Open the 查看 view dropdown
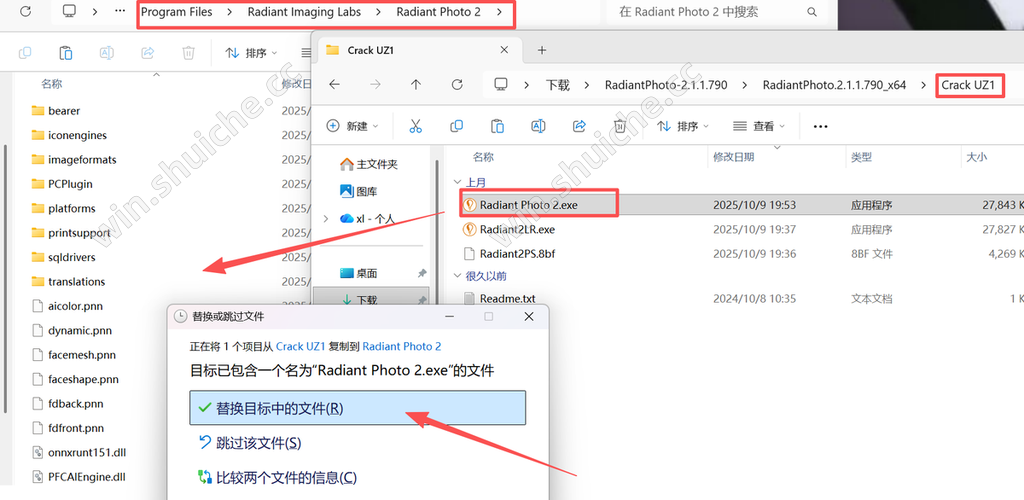The height and width of the screenshot is (500, 1024). click(760, 126)
